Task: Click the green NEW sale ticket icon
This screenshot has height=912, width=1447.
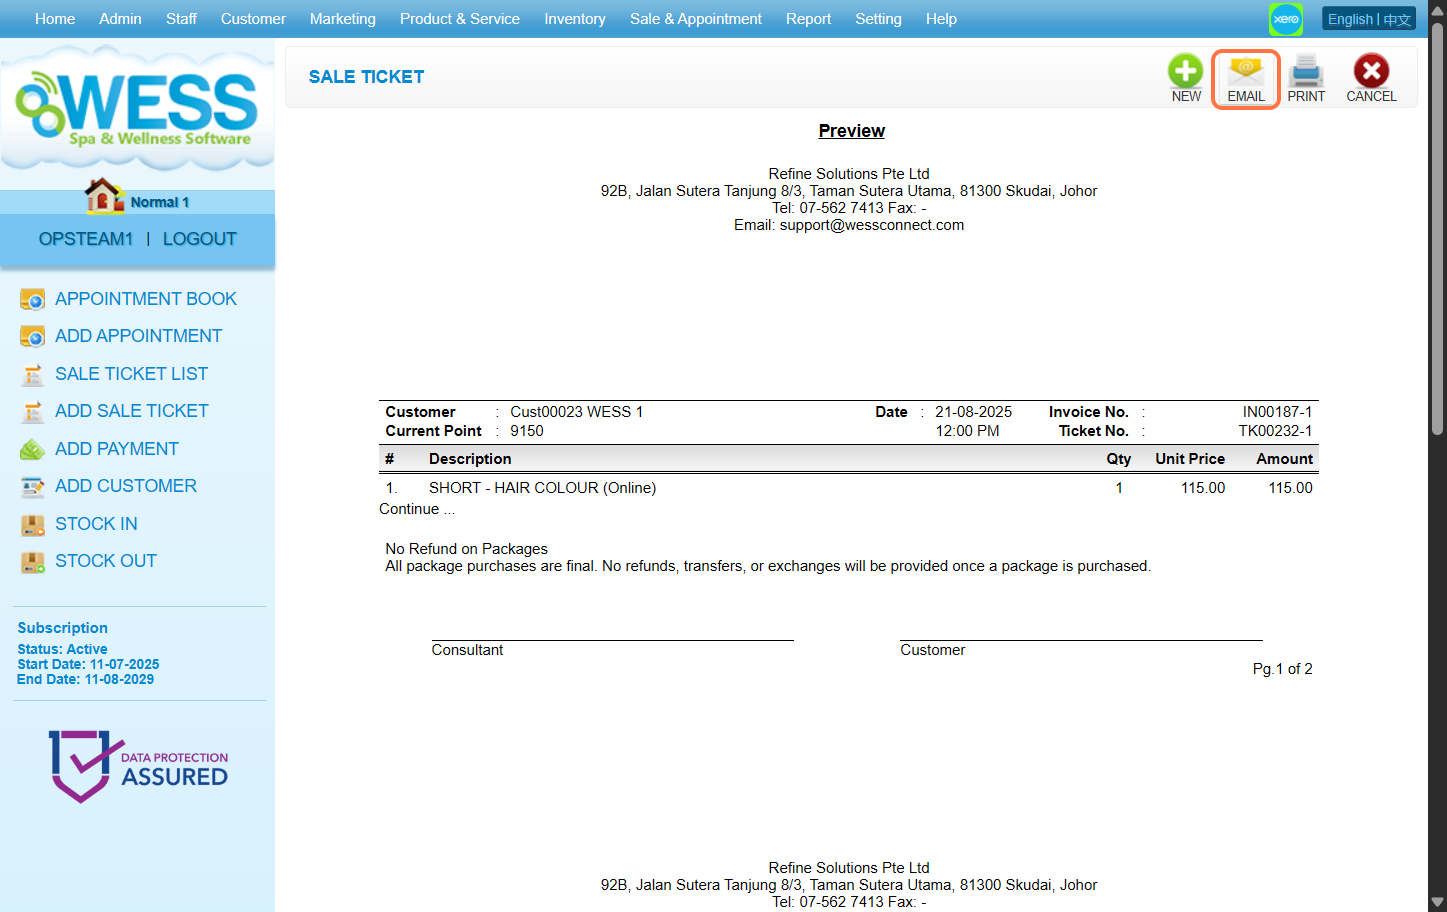Action: pos(1185,72)
